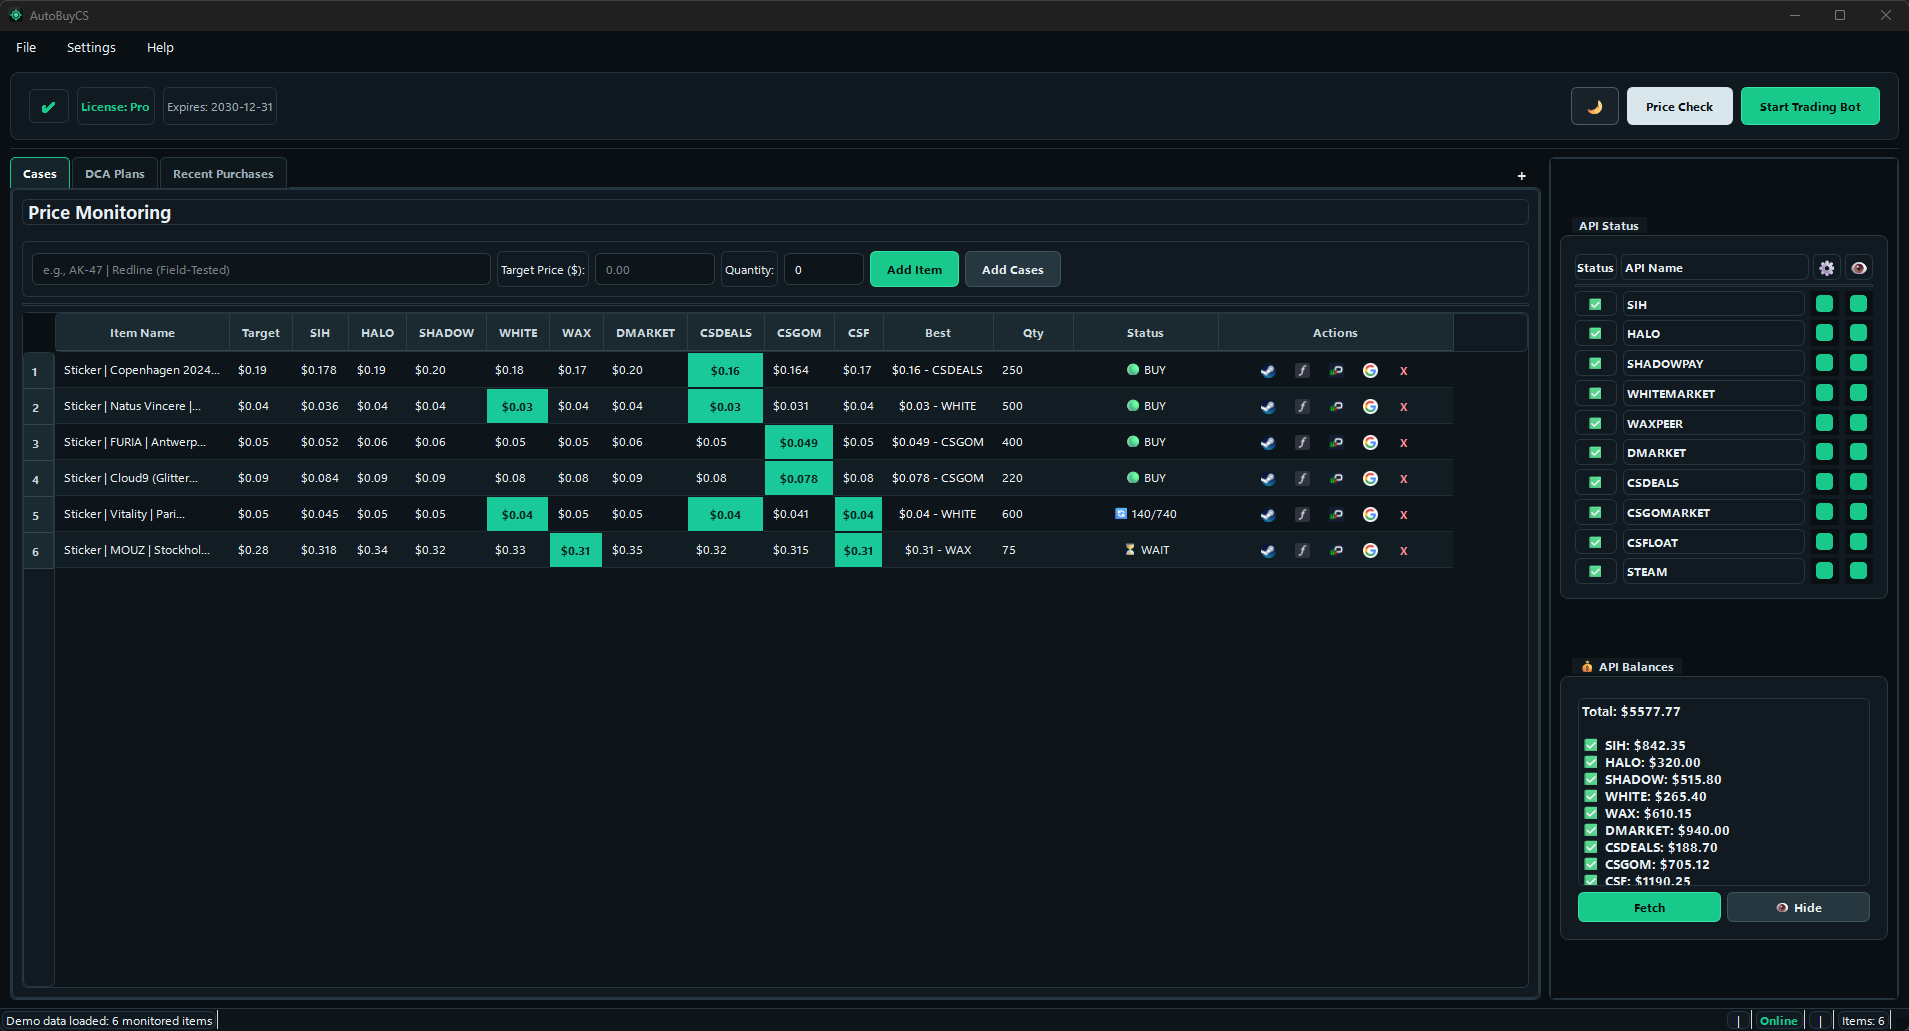The image size is (1909, 1031).
Task: Click the Price Check button
Action: pos(1679,106)
